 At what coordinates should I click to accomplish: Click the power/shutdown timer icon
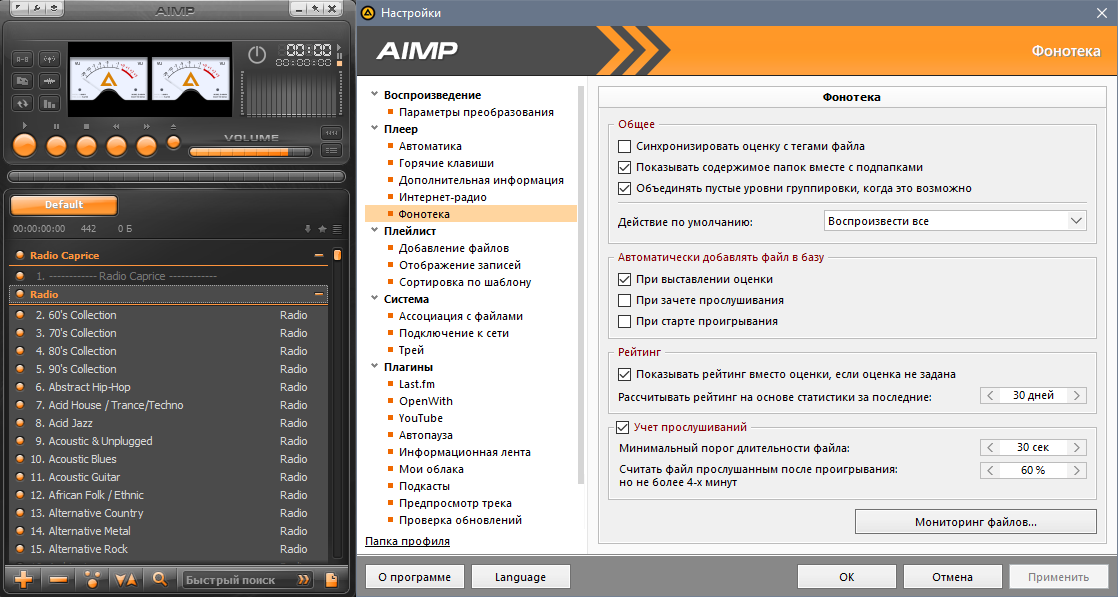pyautogui.click(x=257, y=55)
